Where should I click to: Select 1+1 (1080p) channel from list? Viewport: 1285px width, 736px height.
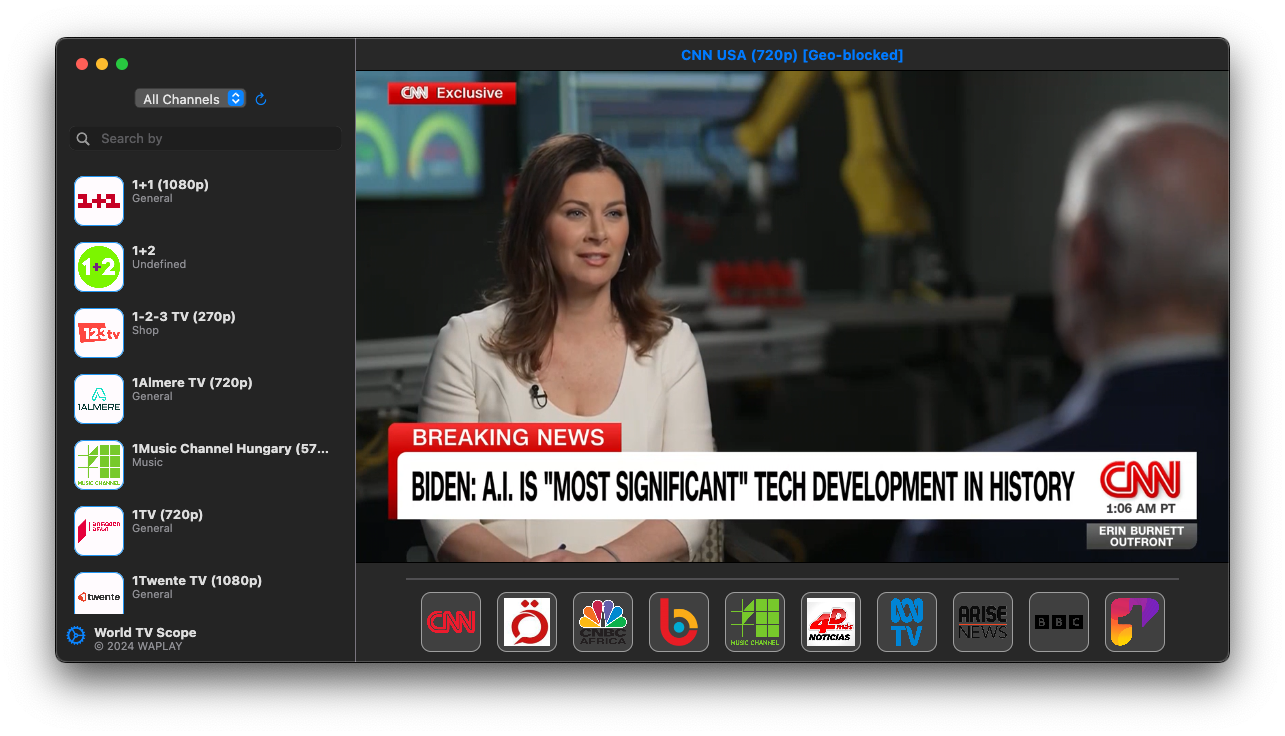coord(205,201)
